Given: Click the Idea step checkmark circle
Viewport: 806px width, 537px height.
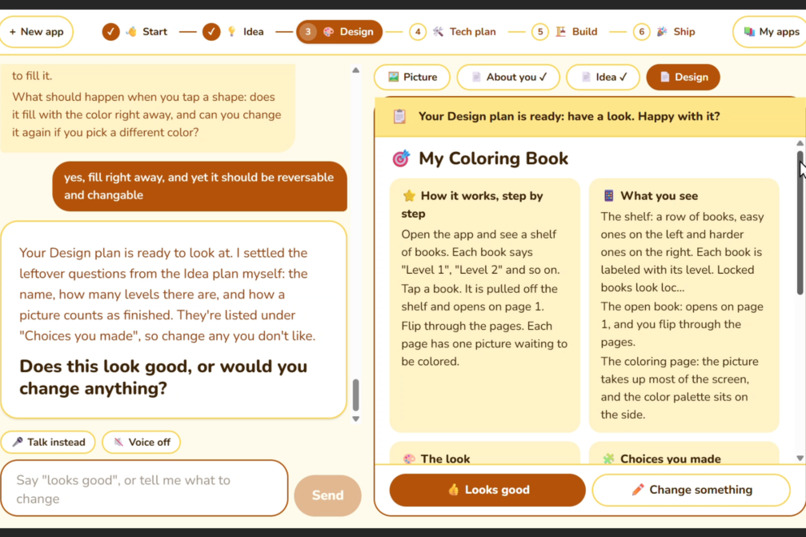Looking at the screenshot, I should point(211,32).
